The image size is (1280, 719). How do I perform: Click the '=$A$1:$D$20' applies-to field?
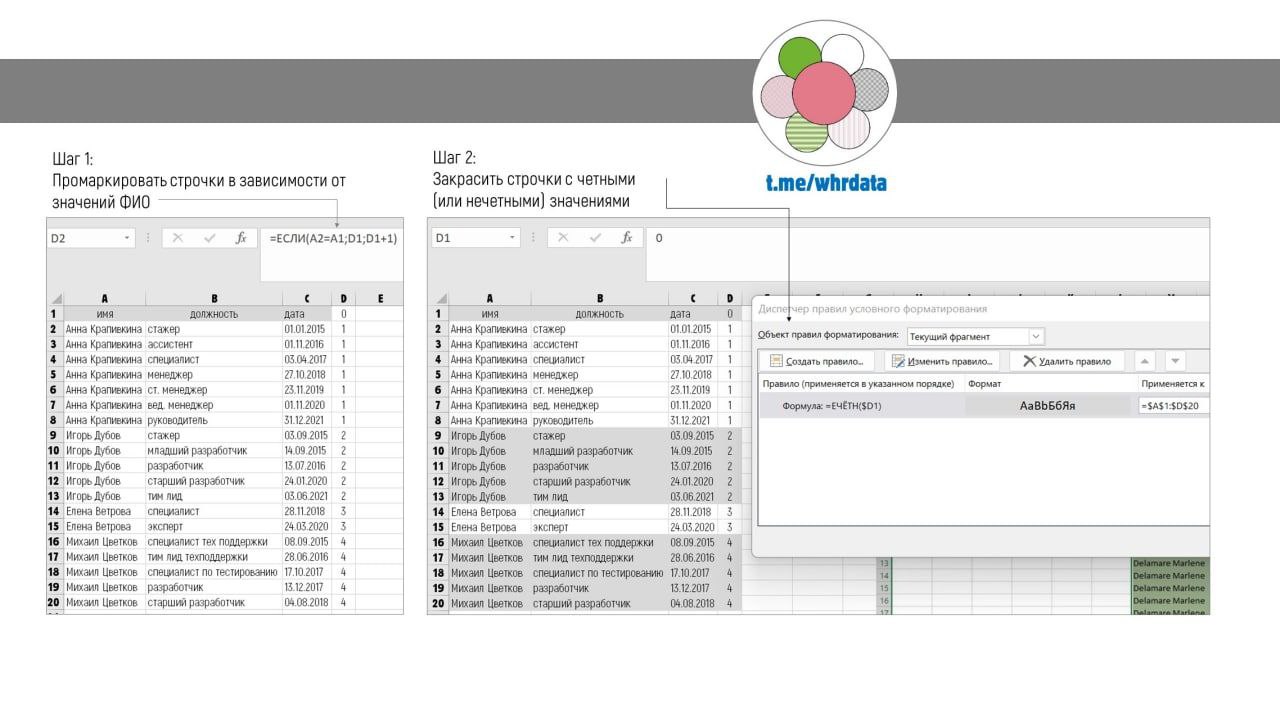pos(1172,406)
